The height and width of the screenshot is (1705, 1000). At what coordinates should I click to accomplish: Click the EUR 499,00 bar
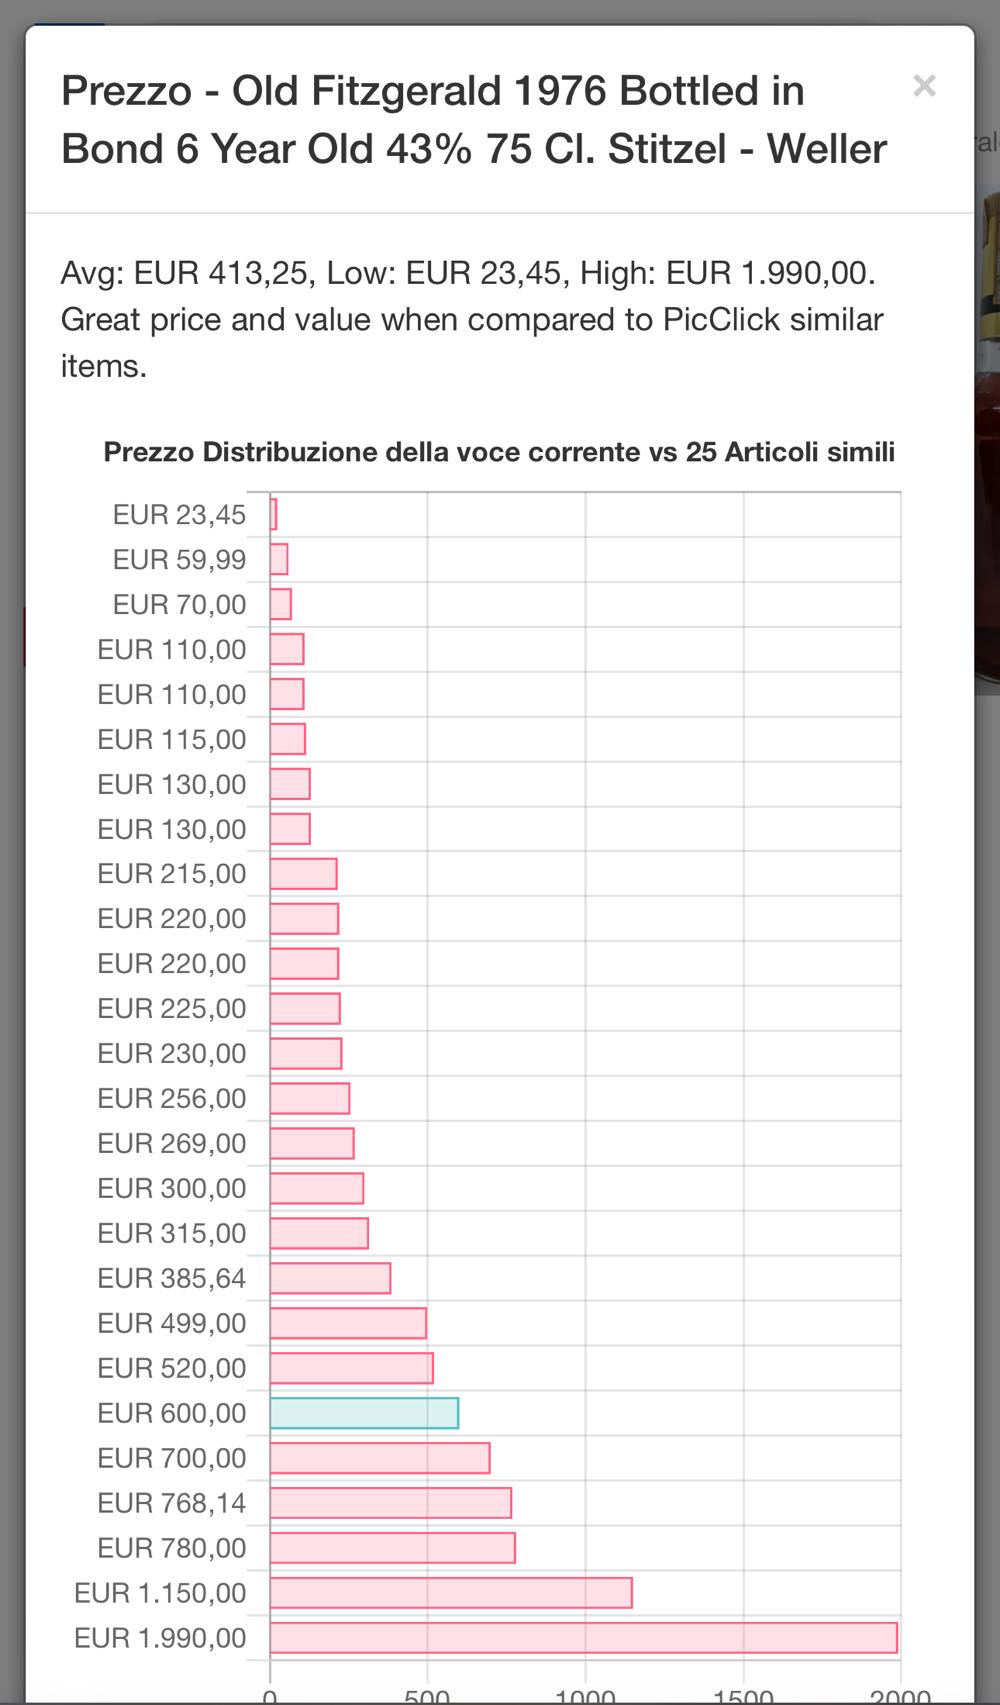click(348, 1323)
